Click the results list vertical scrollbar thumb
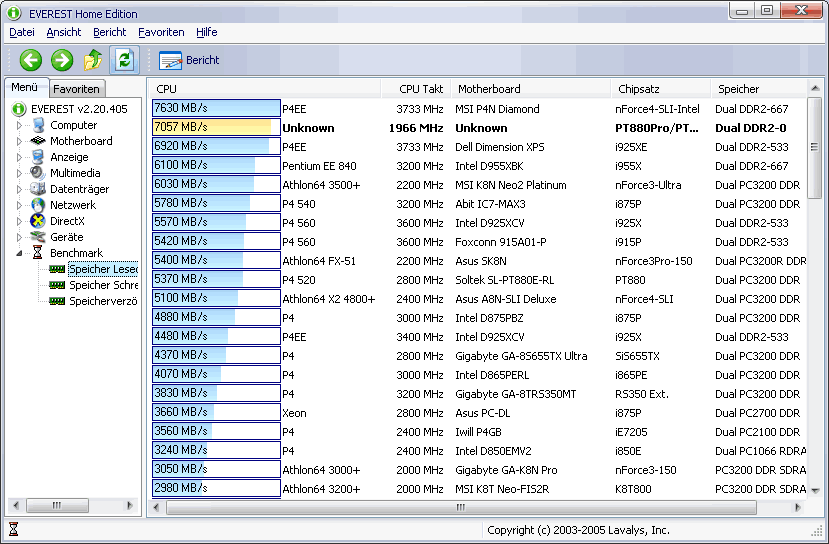Screen dimensions: 829x544 click(815, 147)
